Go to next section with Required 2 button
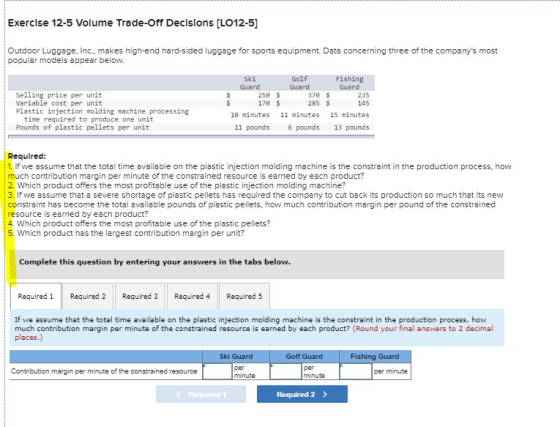The image size is (560, 427). point(302,394)
